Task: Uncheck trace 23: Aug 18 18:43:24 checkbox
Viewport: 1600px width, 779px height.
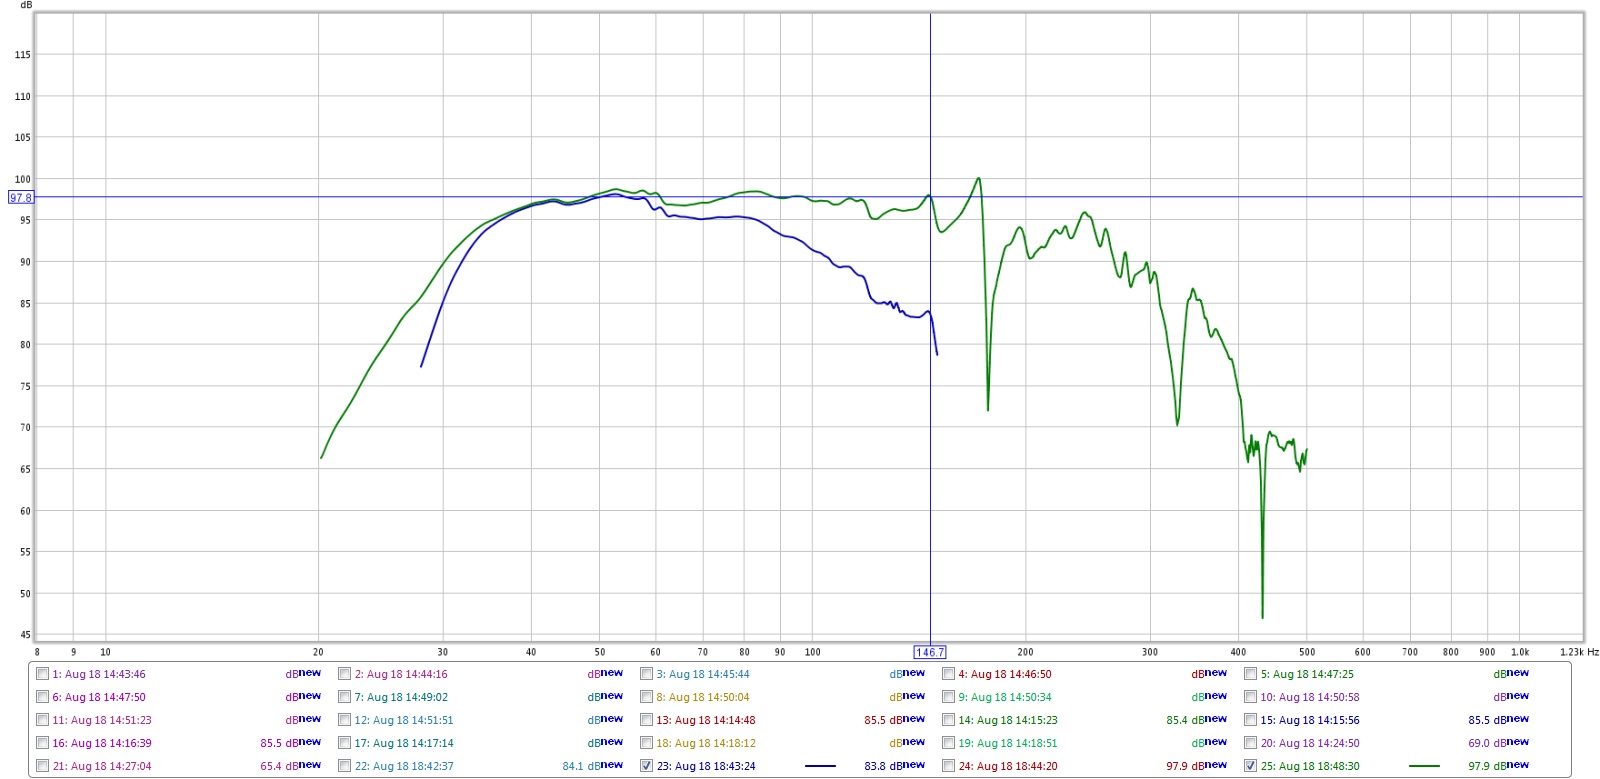Action: click(x=646, y=765)
